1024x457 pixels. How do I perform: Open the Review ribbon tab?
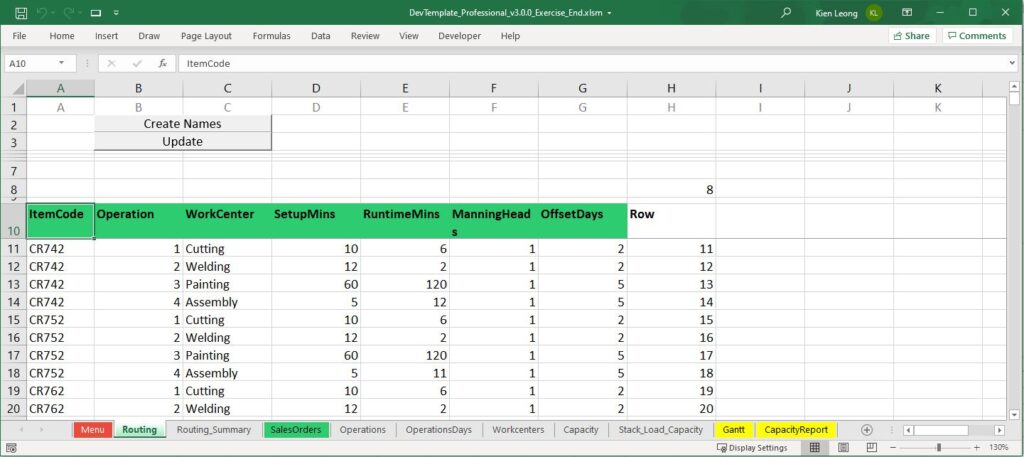point(365,36)
